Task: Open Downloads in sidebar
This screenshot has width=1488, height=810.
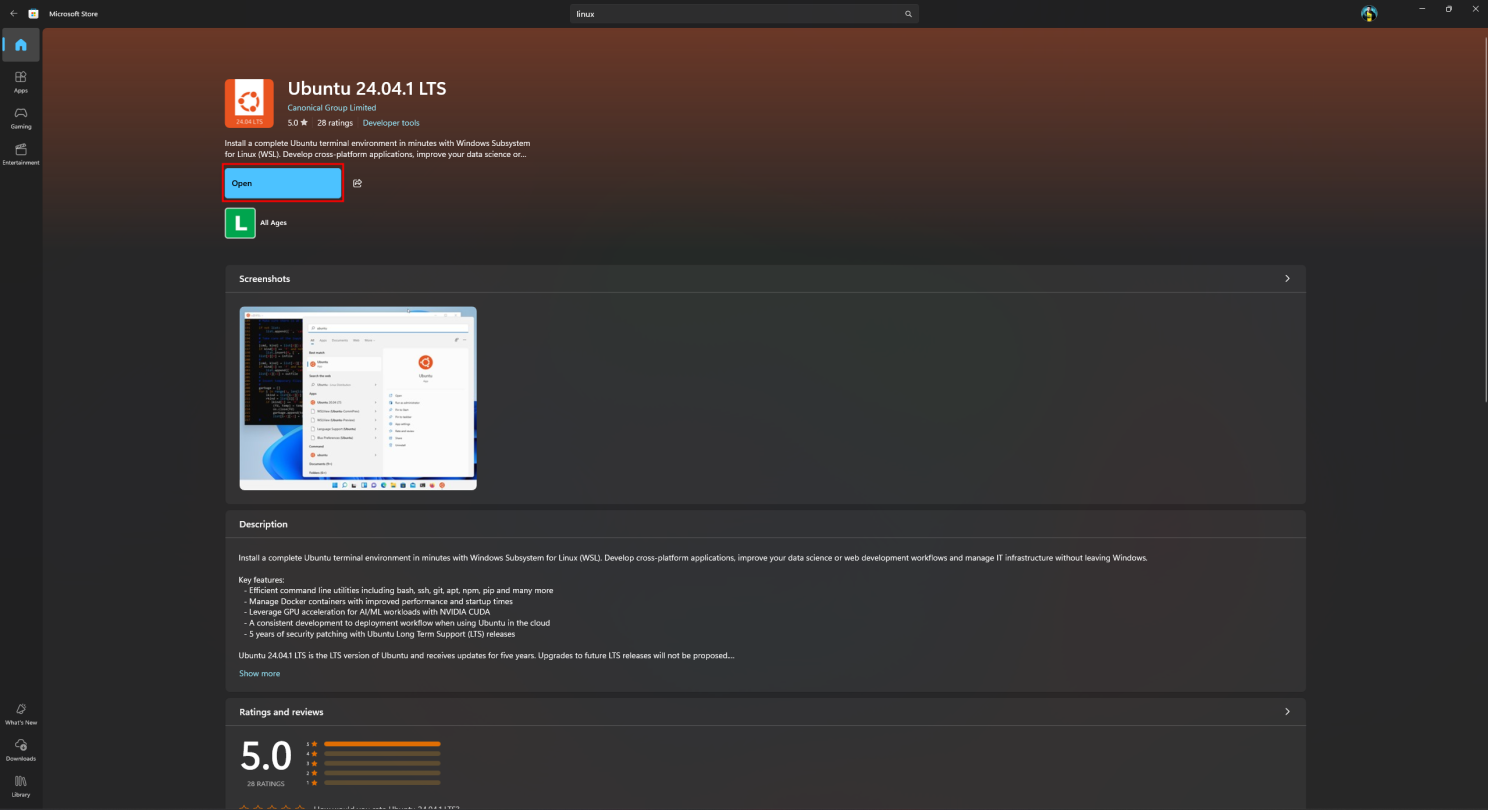Action: pos(21,750)
